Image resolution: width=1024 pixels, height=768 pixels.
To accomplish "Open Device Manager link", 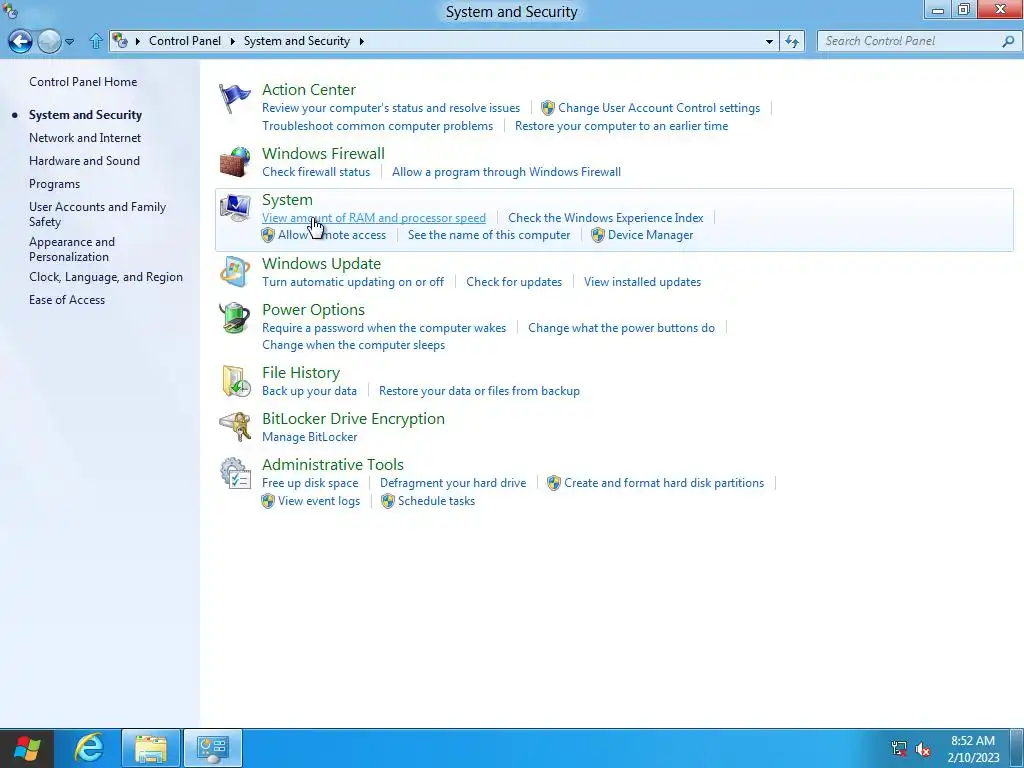I will click(x=650, y=235).
